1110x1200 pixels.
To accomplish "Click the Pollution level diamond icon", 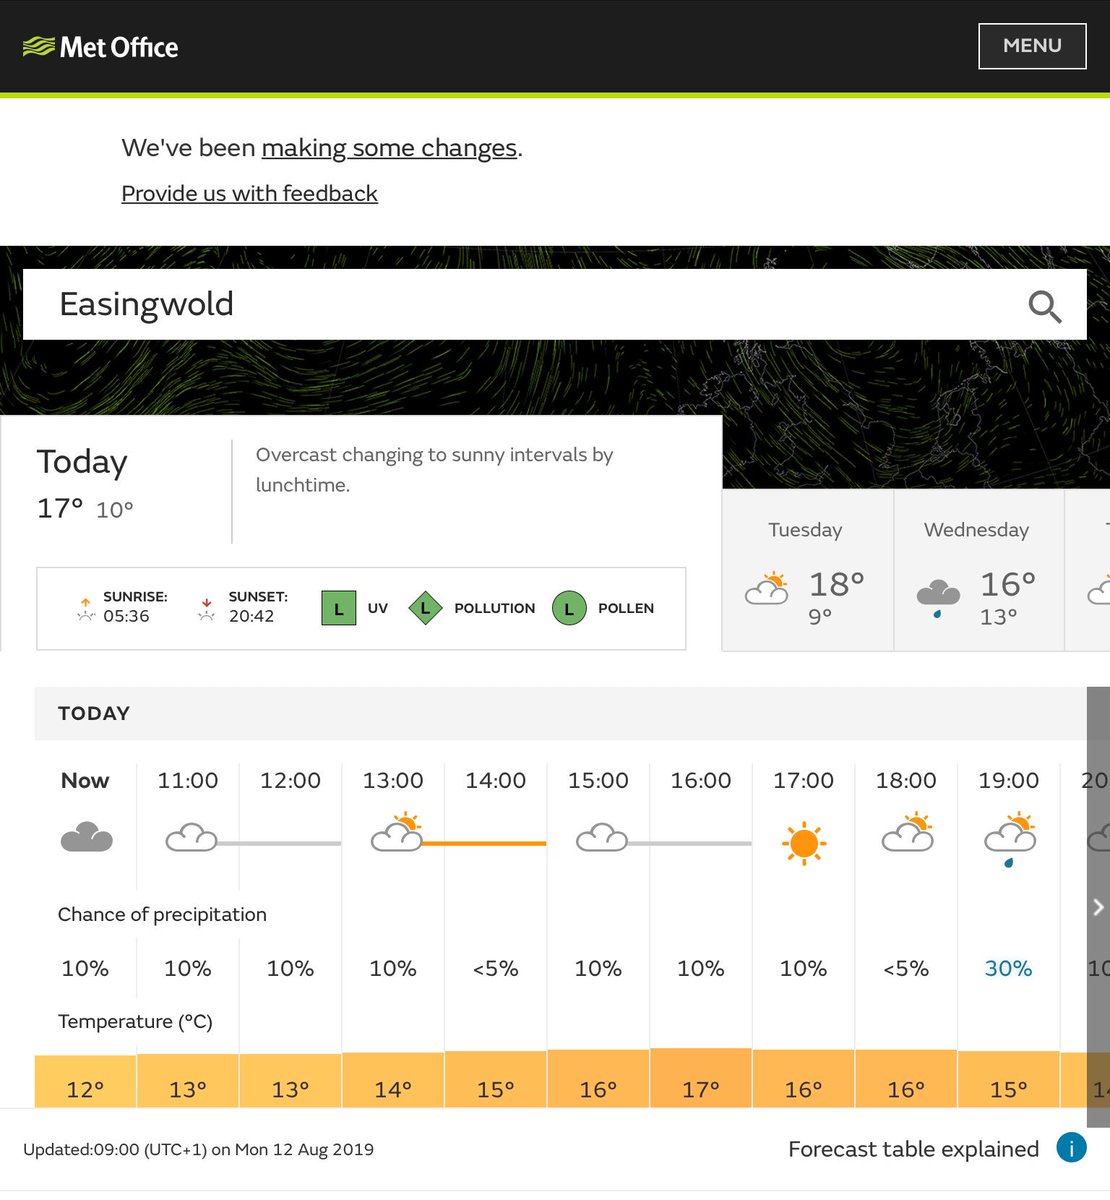I will pyautogui.click(x=425, y=608).
